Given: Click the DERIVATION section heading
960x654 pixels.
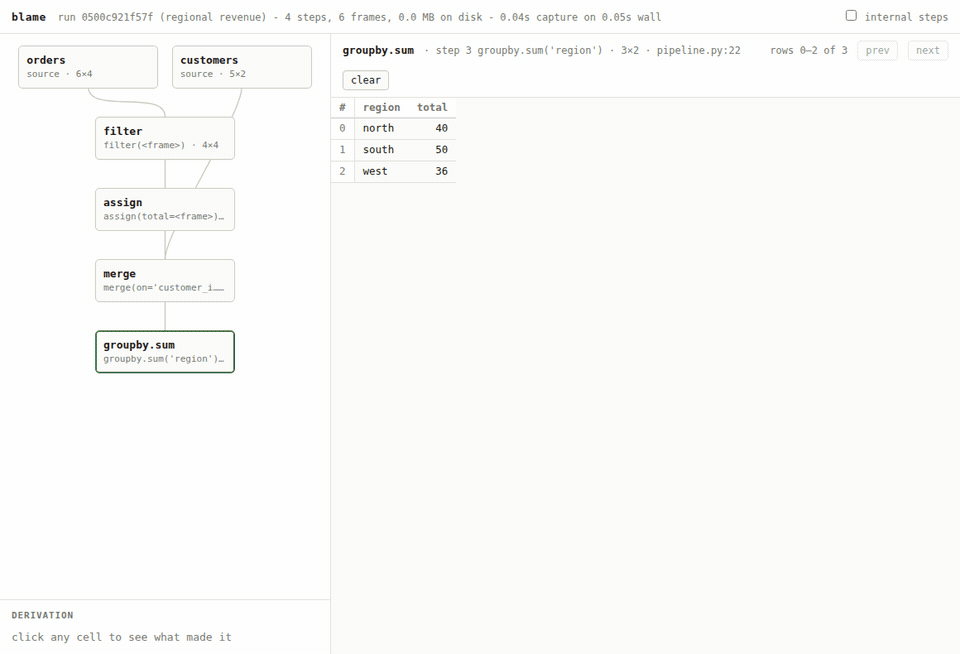Looking at the screenshot, I should tap(42, 615).
